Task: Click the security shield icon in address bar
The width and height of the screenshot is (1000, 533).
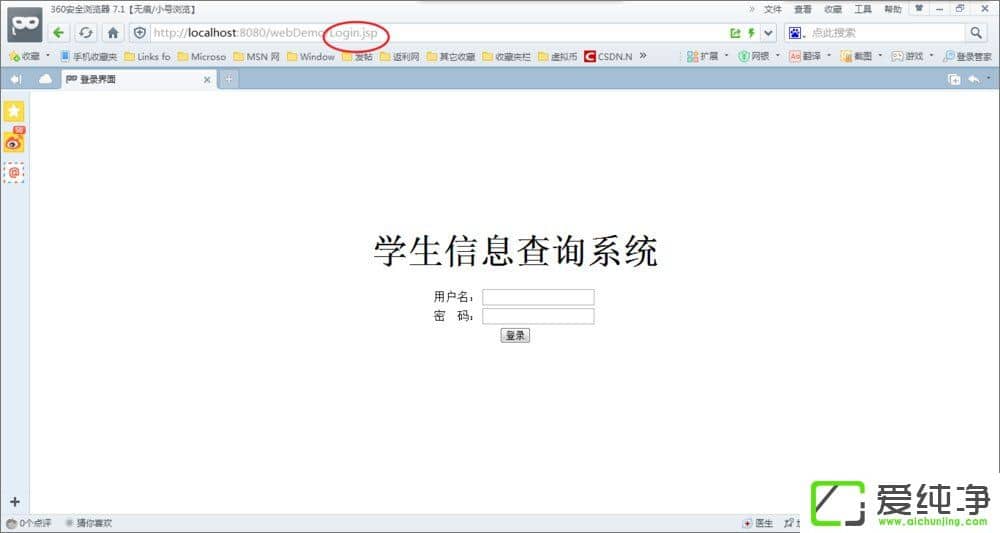Action: (140, 33)
